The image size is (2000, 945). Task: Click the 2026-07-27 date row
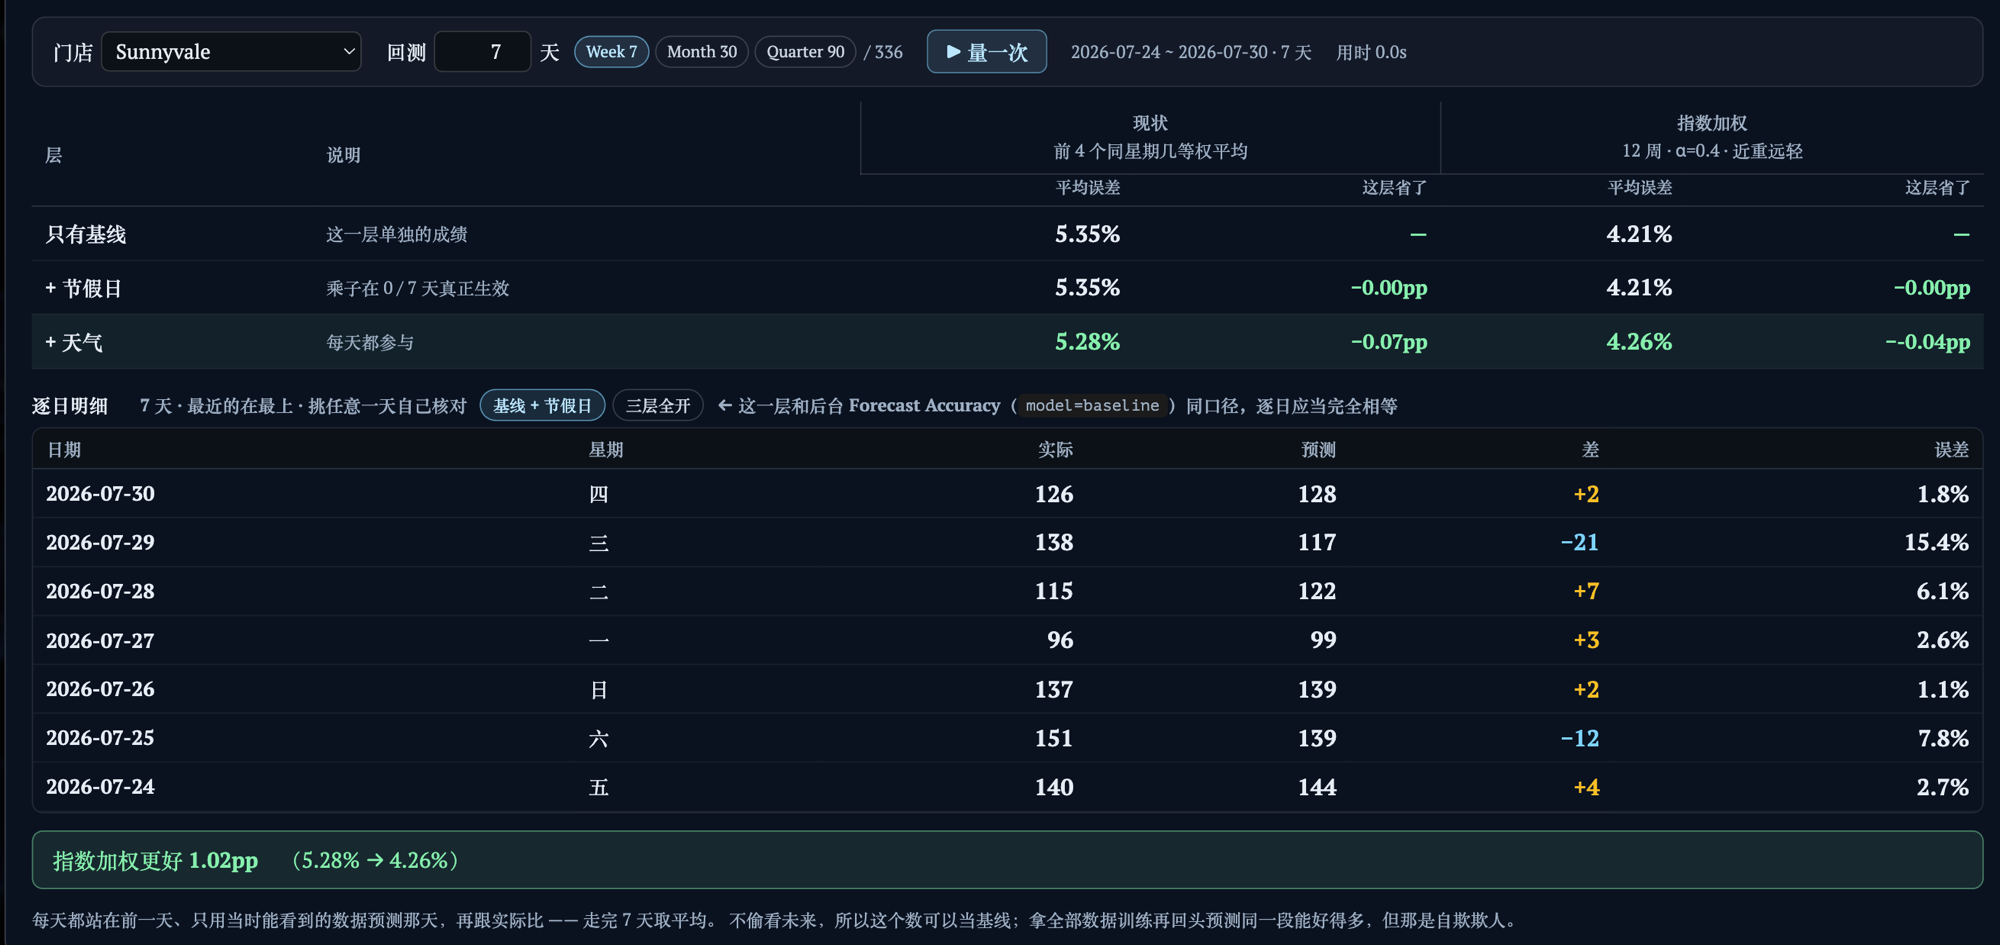click(x=1007, y=640)
